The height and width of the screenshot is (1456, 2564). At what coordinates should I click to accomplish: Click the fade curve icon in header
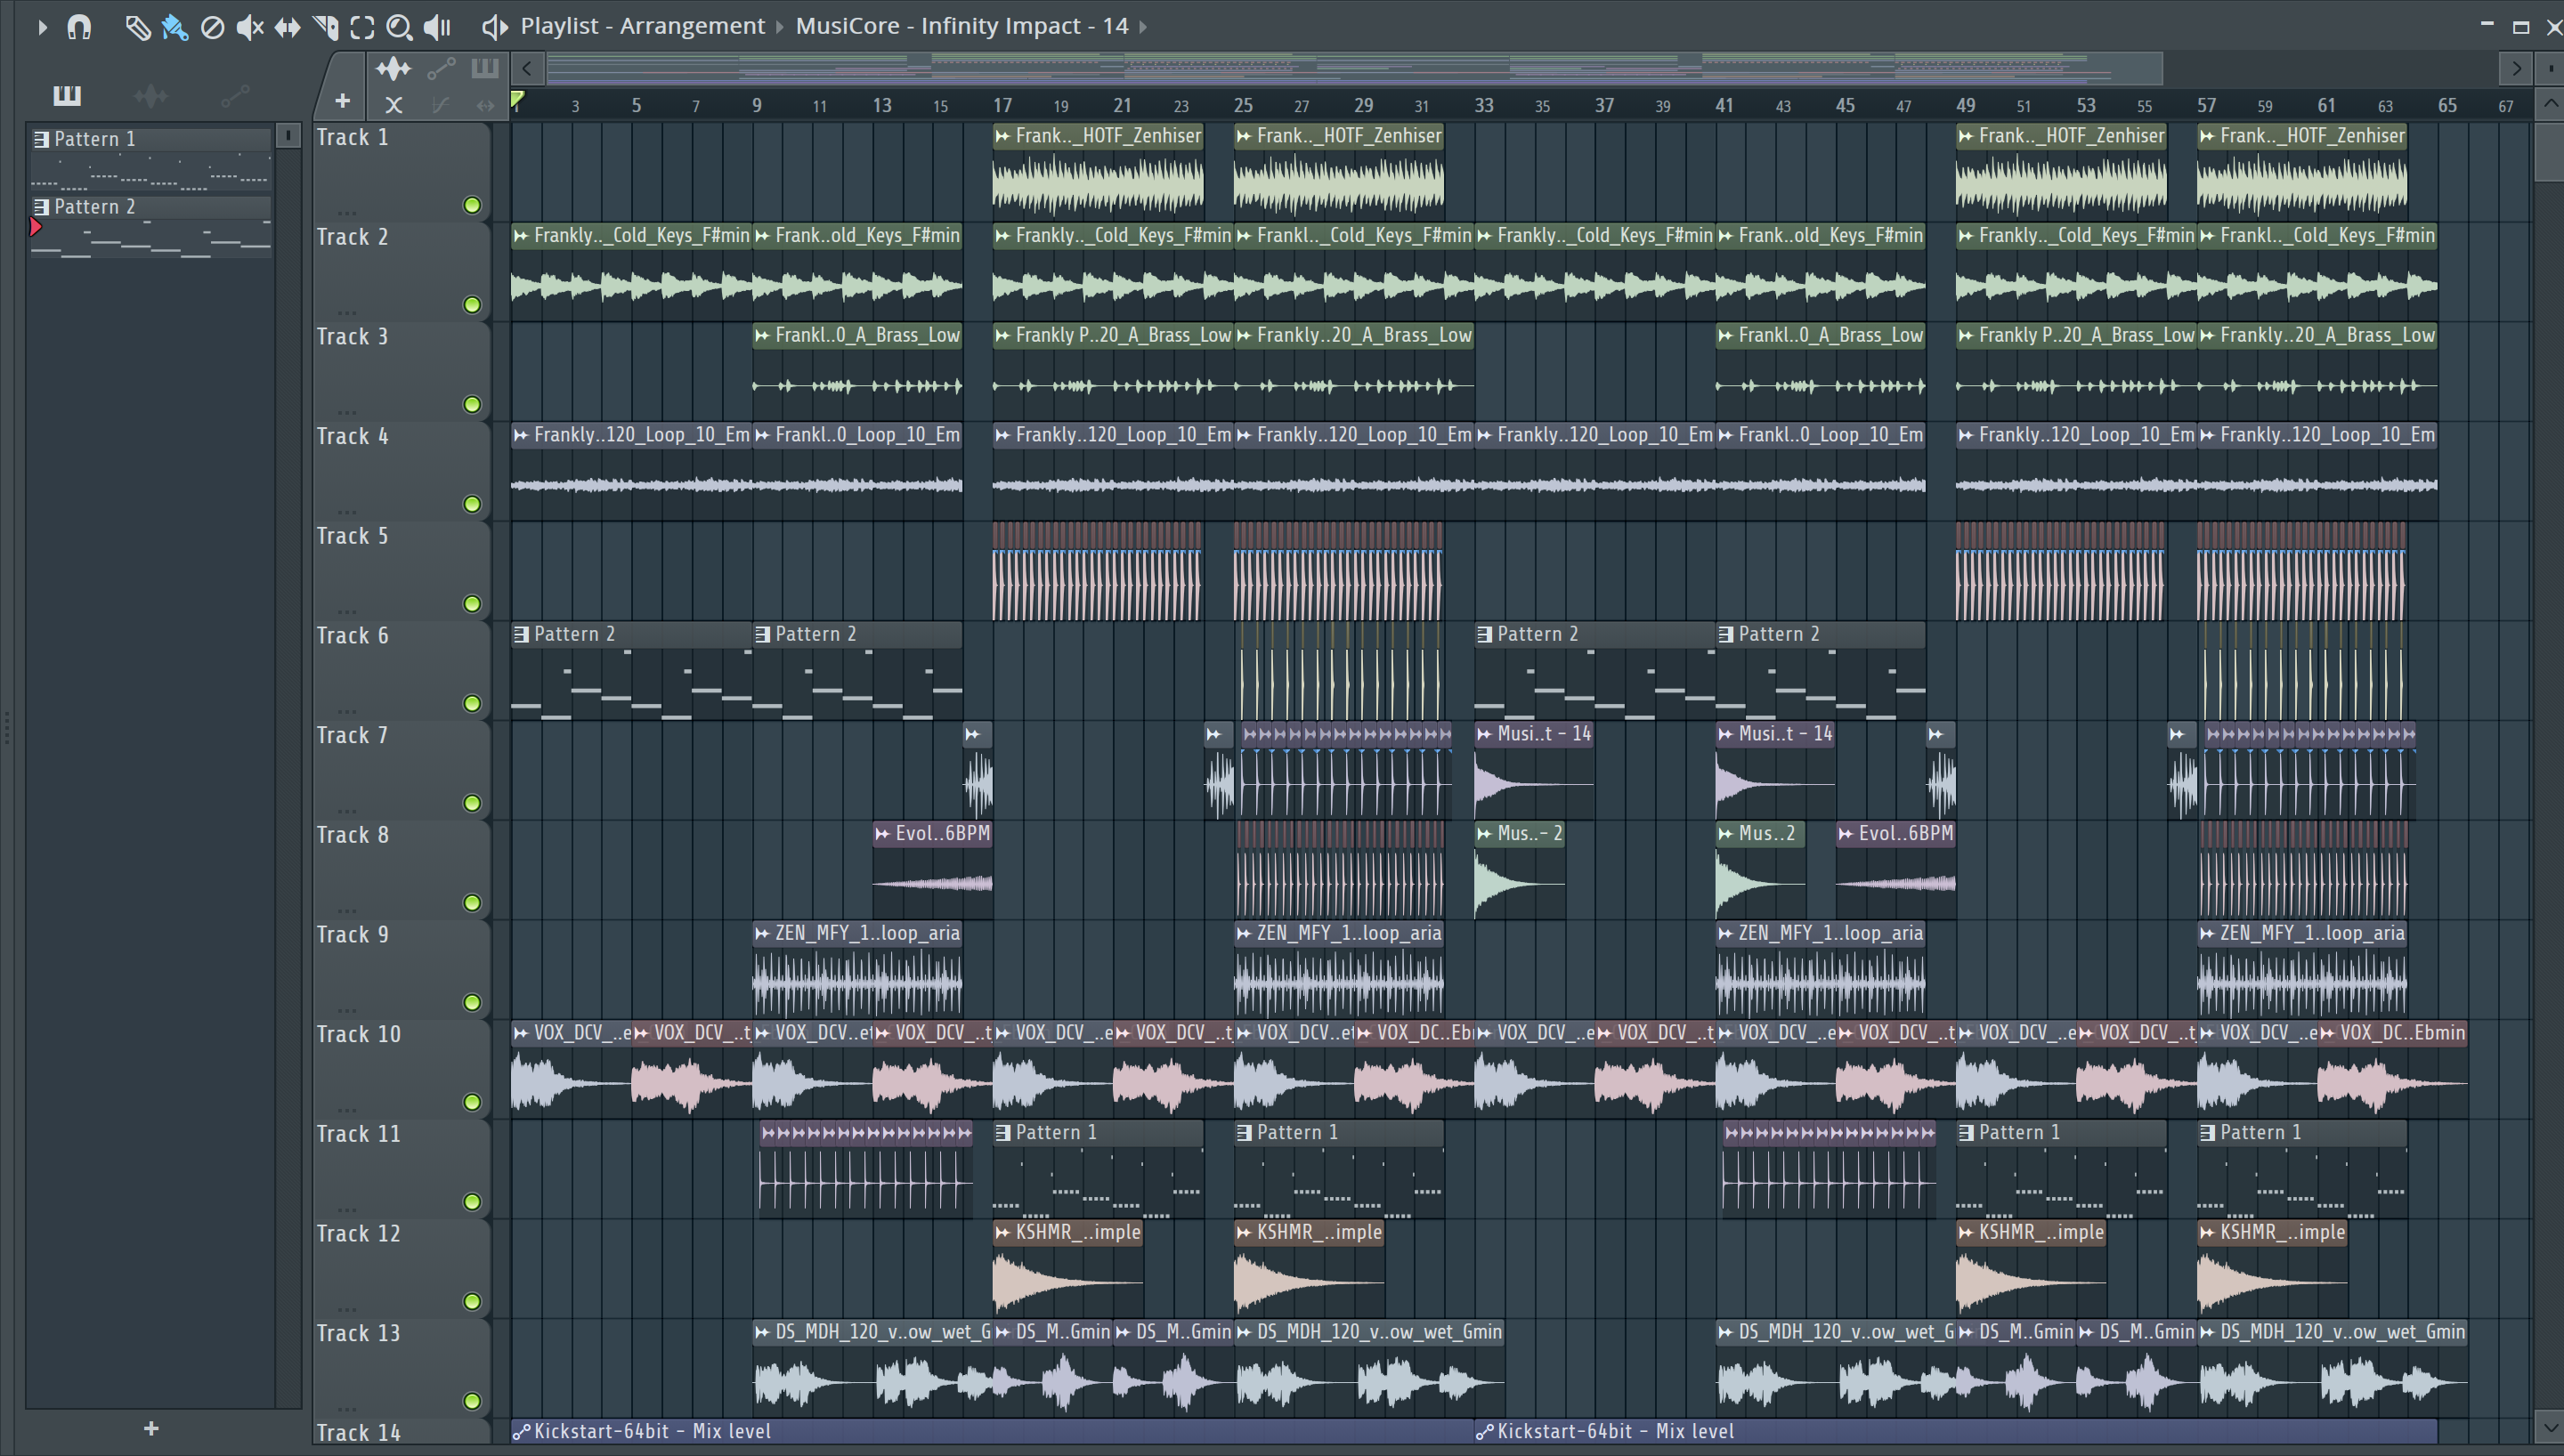pos(440,105)
